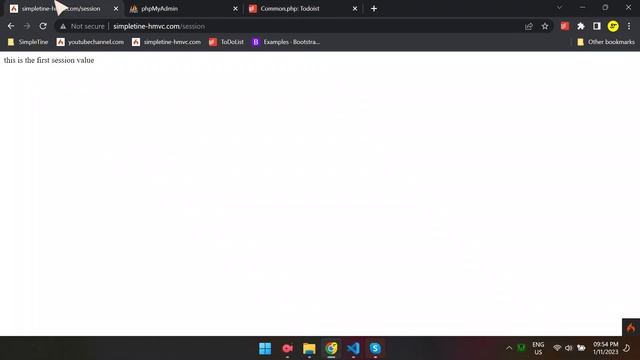640x360 pixels.
Task: Click the green tray icon
Action: point(521,348)
